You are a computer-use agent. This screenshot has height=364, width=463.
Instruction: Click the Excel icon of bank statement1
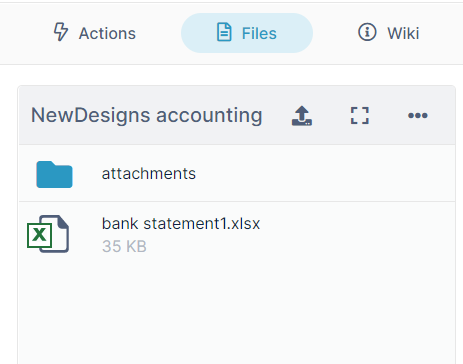tap(48, 234)
